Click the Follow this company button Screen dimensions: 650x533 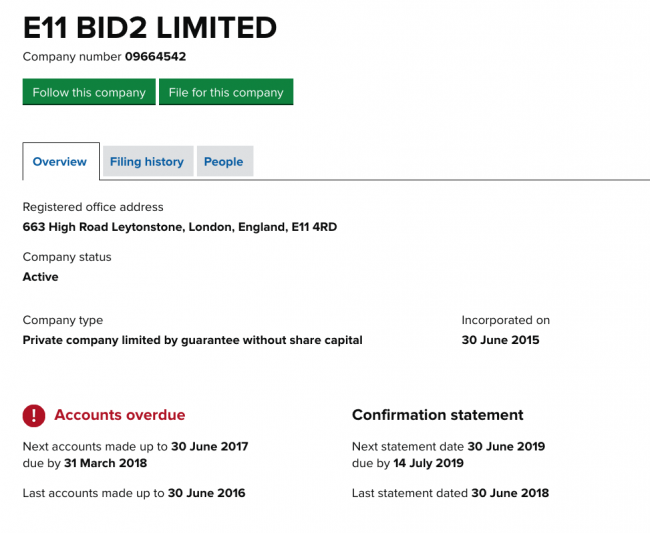click(89, 92)
